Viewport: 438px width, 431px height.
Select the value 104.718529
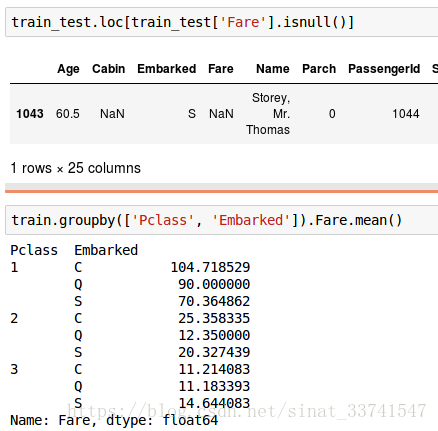(x=210, y=267)
